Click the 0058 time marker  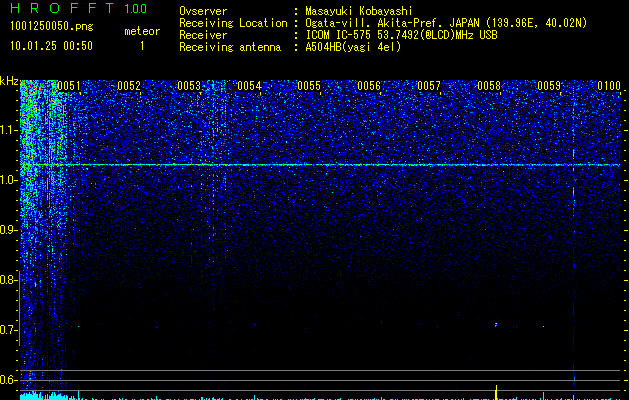(489, 86)
